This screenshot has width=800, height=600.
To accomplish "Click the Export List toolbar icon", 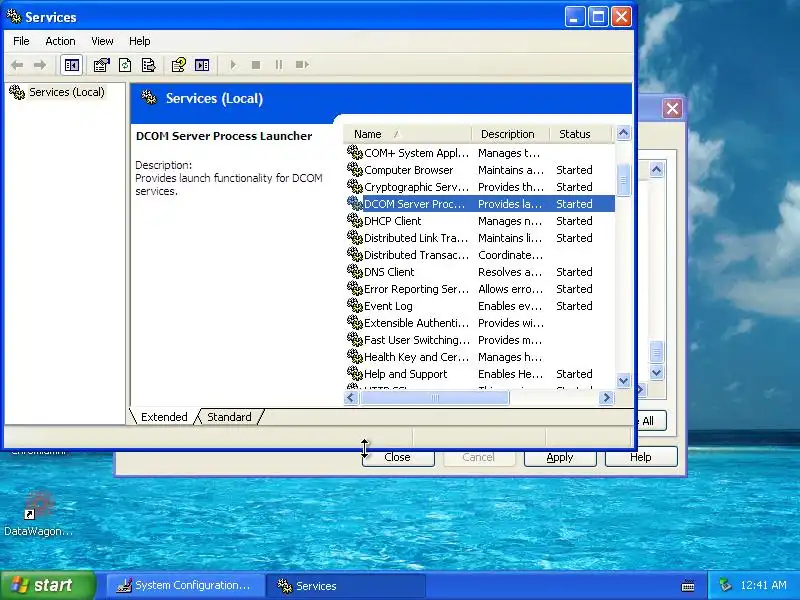I will 148,65.
